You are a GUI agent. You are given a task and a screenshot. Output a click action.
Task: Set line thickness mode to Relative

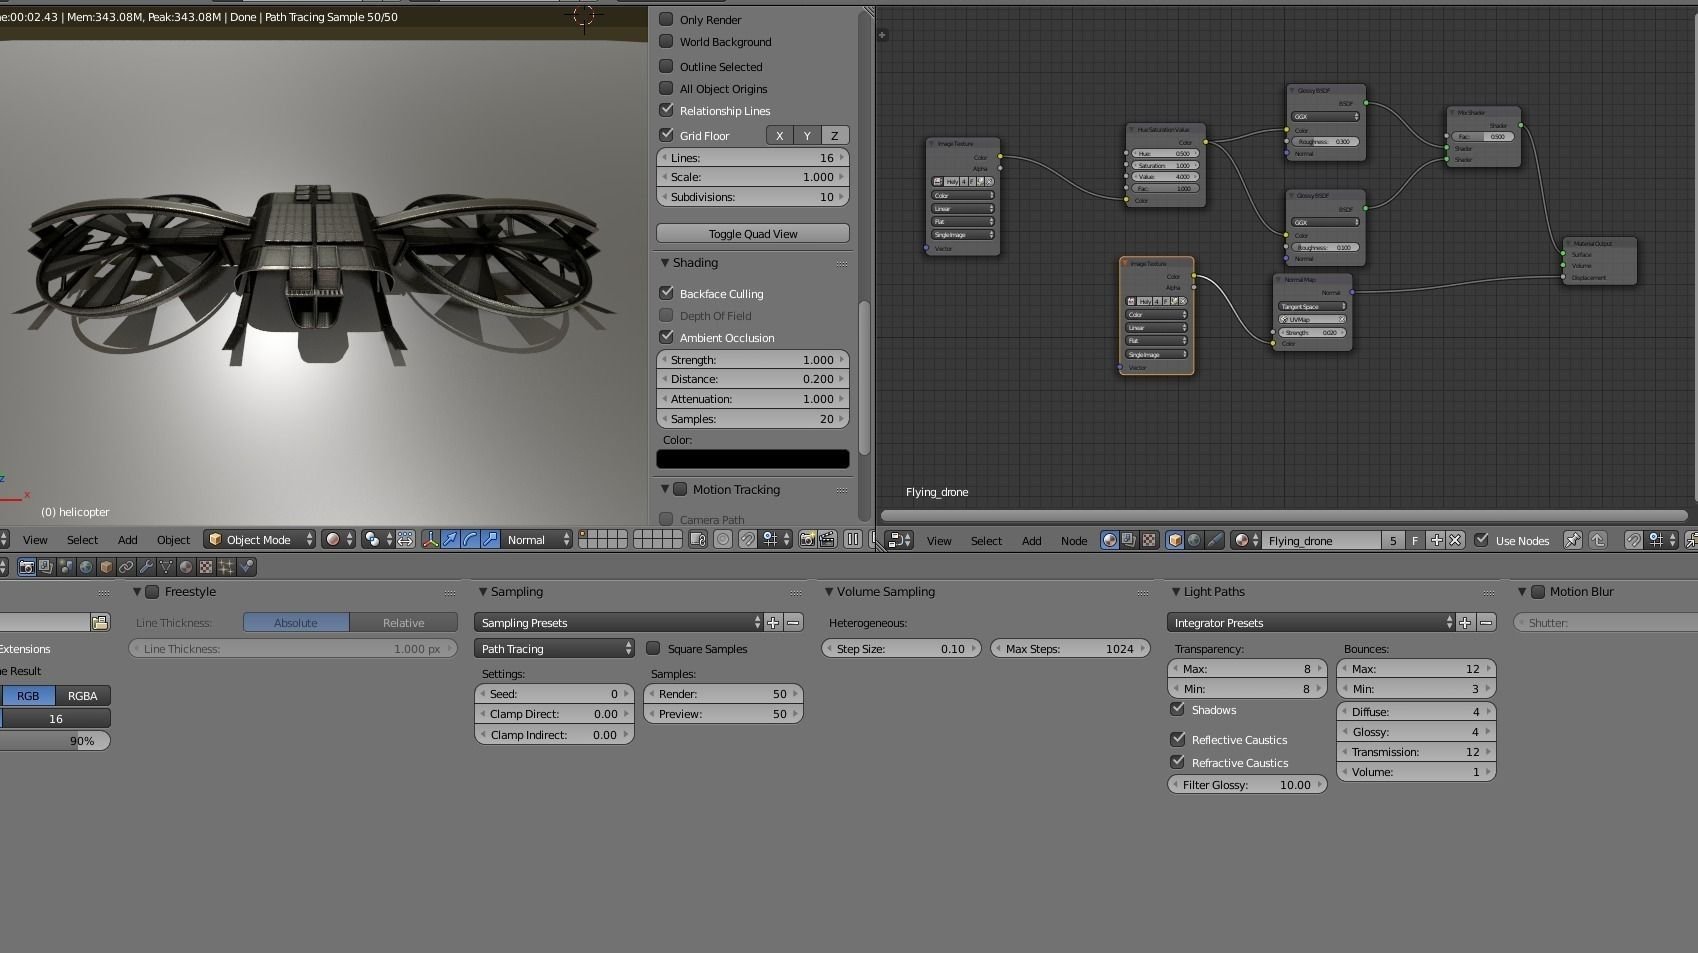pyautogui.click(x=404, y=622)
